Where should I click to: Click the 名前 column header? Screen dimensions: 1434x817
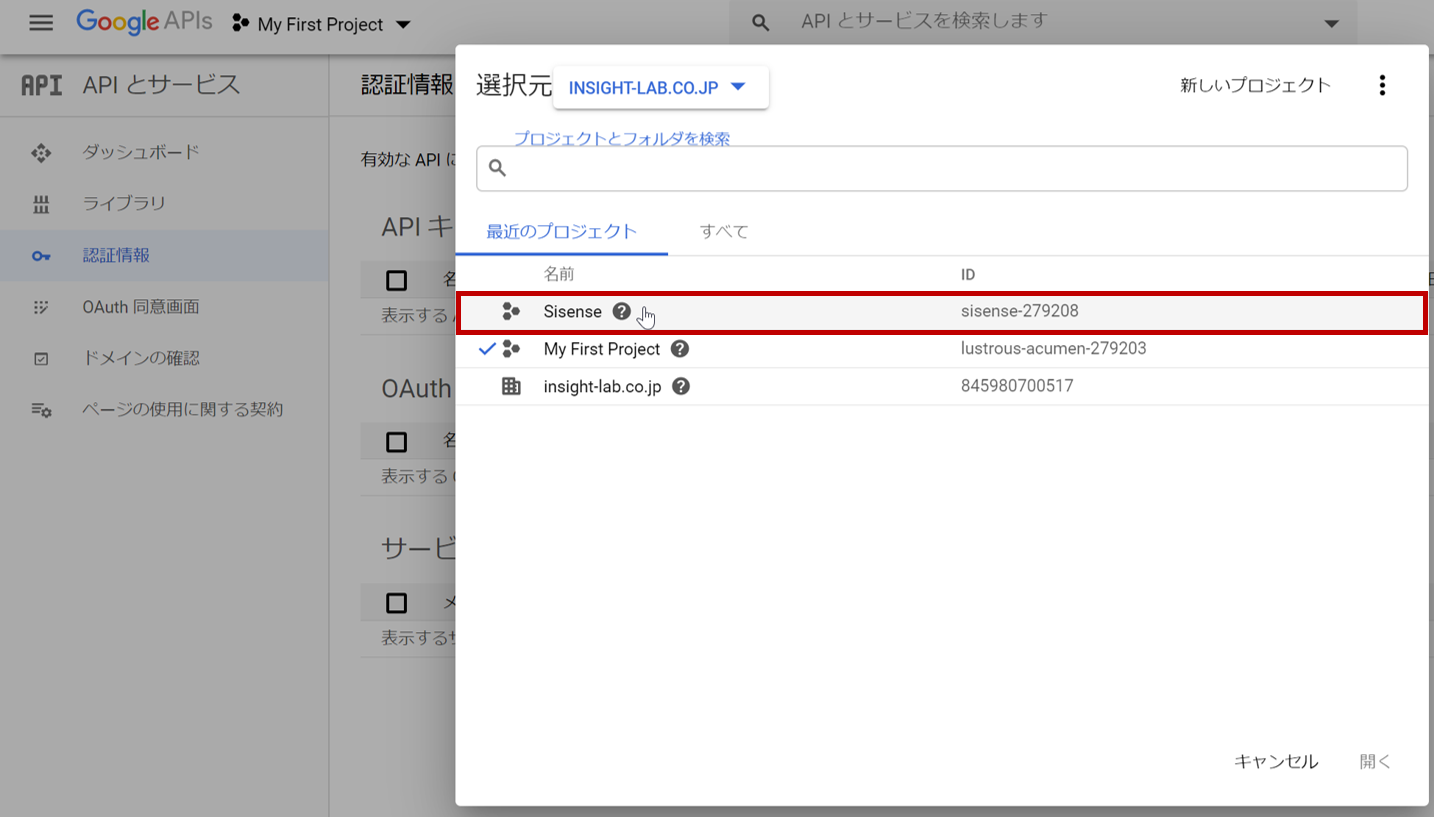click(x=559, y=274)
